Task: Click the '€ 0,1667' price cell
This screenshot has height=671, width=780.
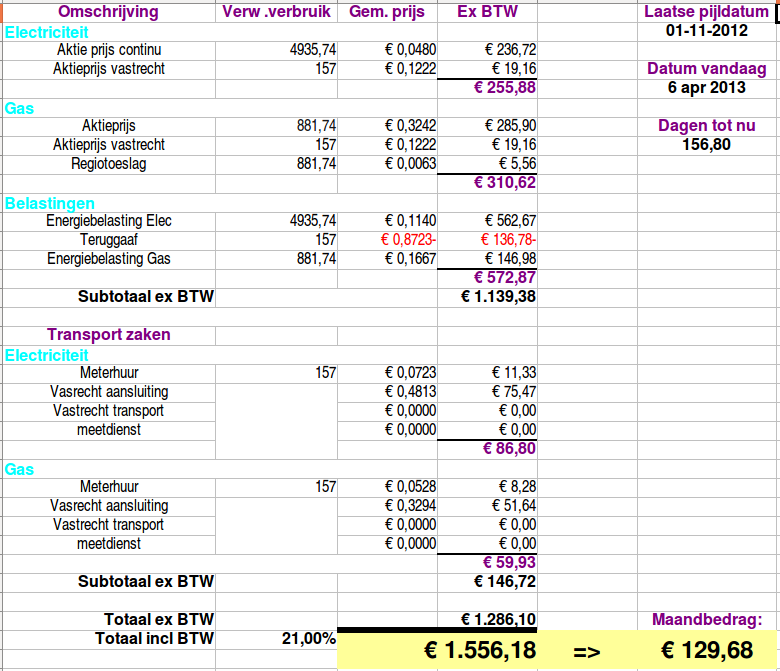Action: point(387,259)
